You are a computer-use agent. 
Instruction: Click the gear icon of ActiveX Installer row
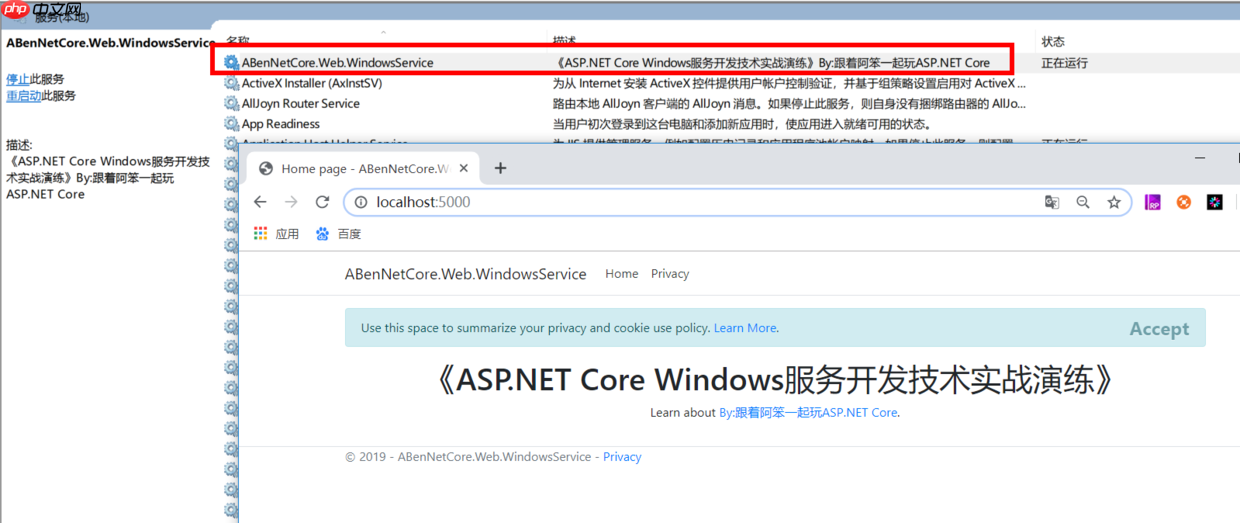click(x=232, y=83)
